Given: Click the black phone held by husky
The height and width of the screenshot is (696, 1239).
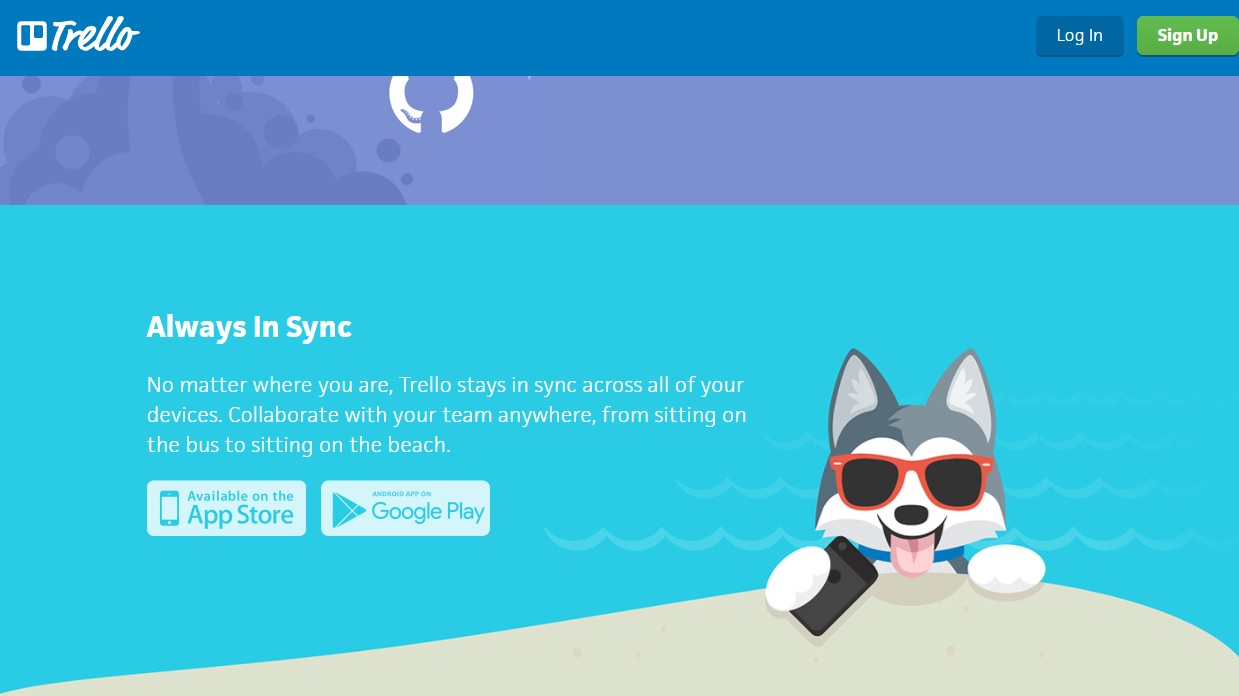Looking at the screenshot, I should coord(832,585).
